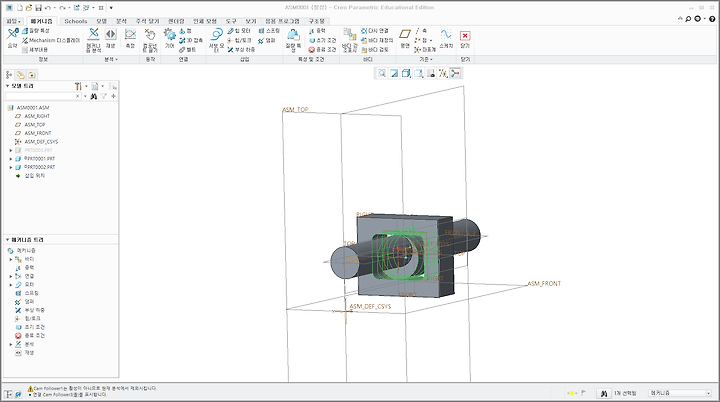Click model tree settings hammer icon
The height and width of the screenshot is (402, 720).
pos(79,86)
